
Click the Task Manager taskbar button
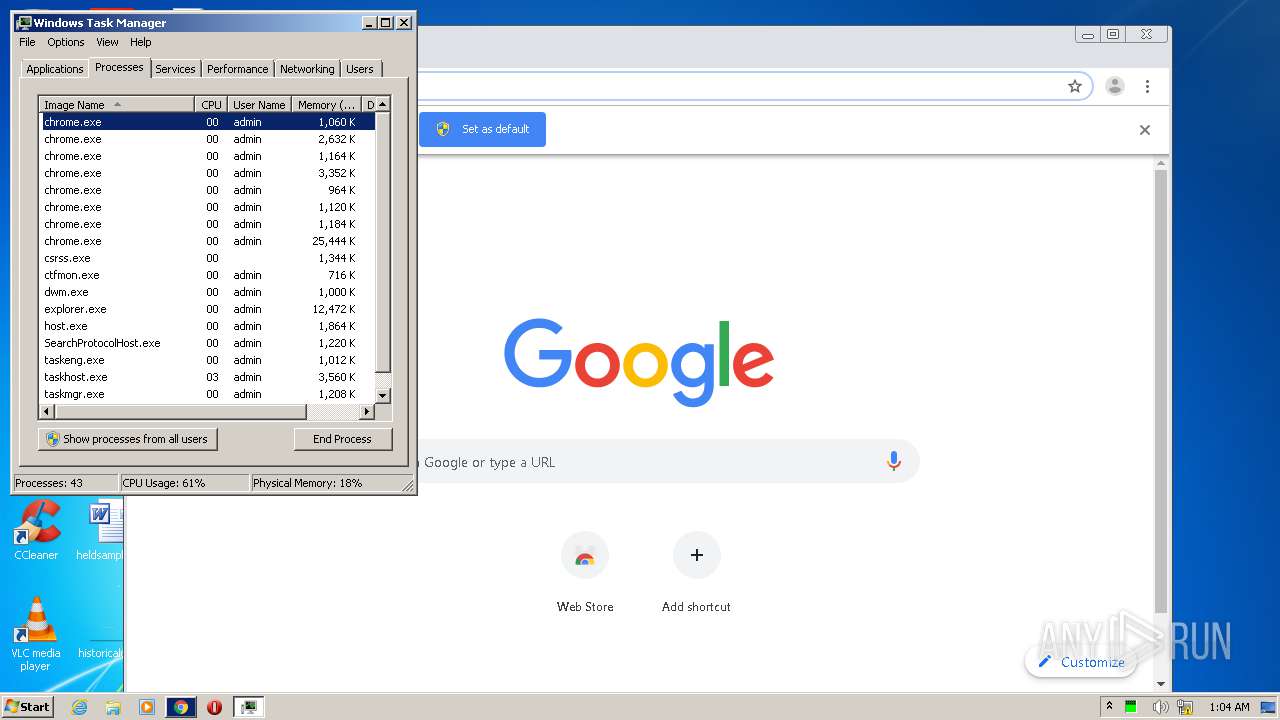[248, 707]
